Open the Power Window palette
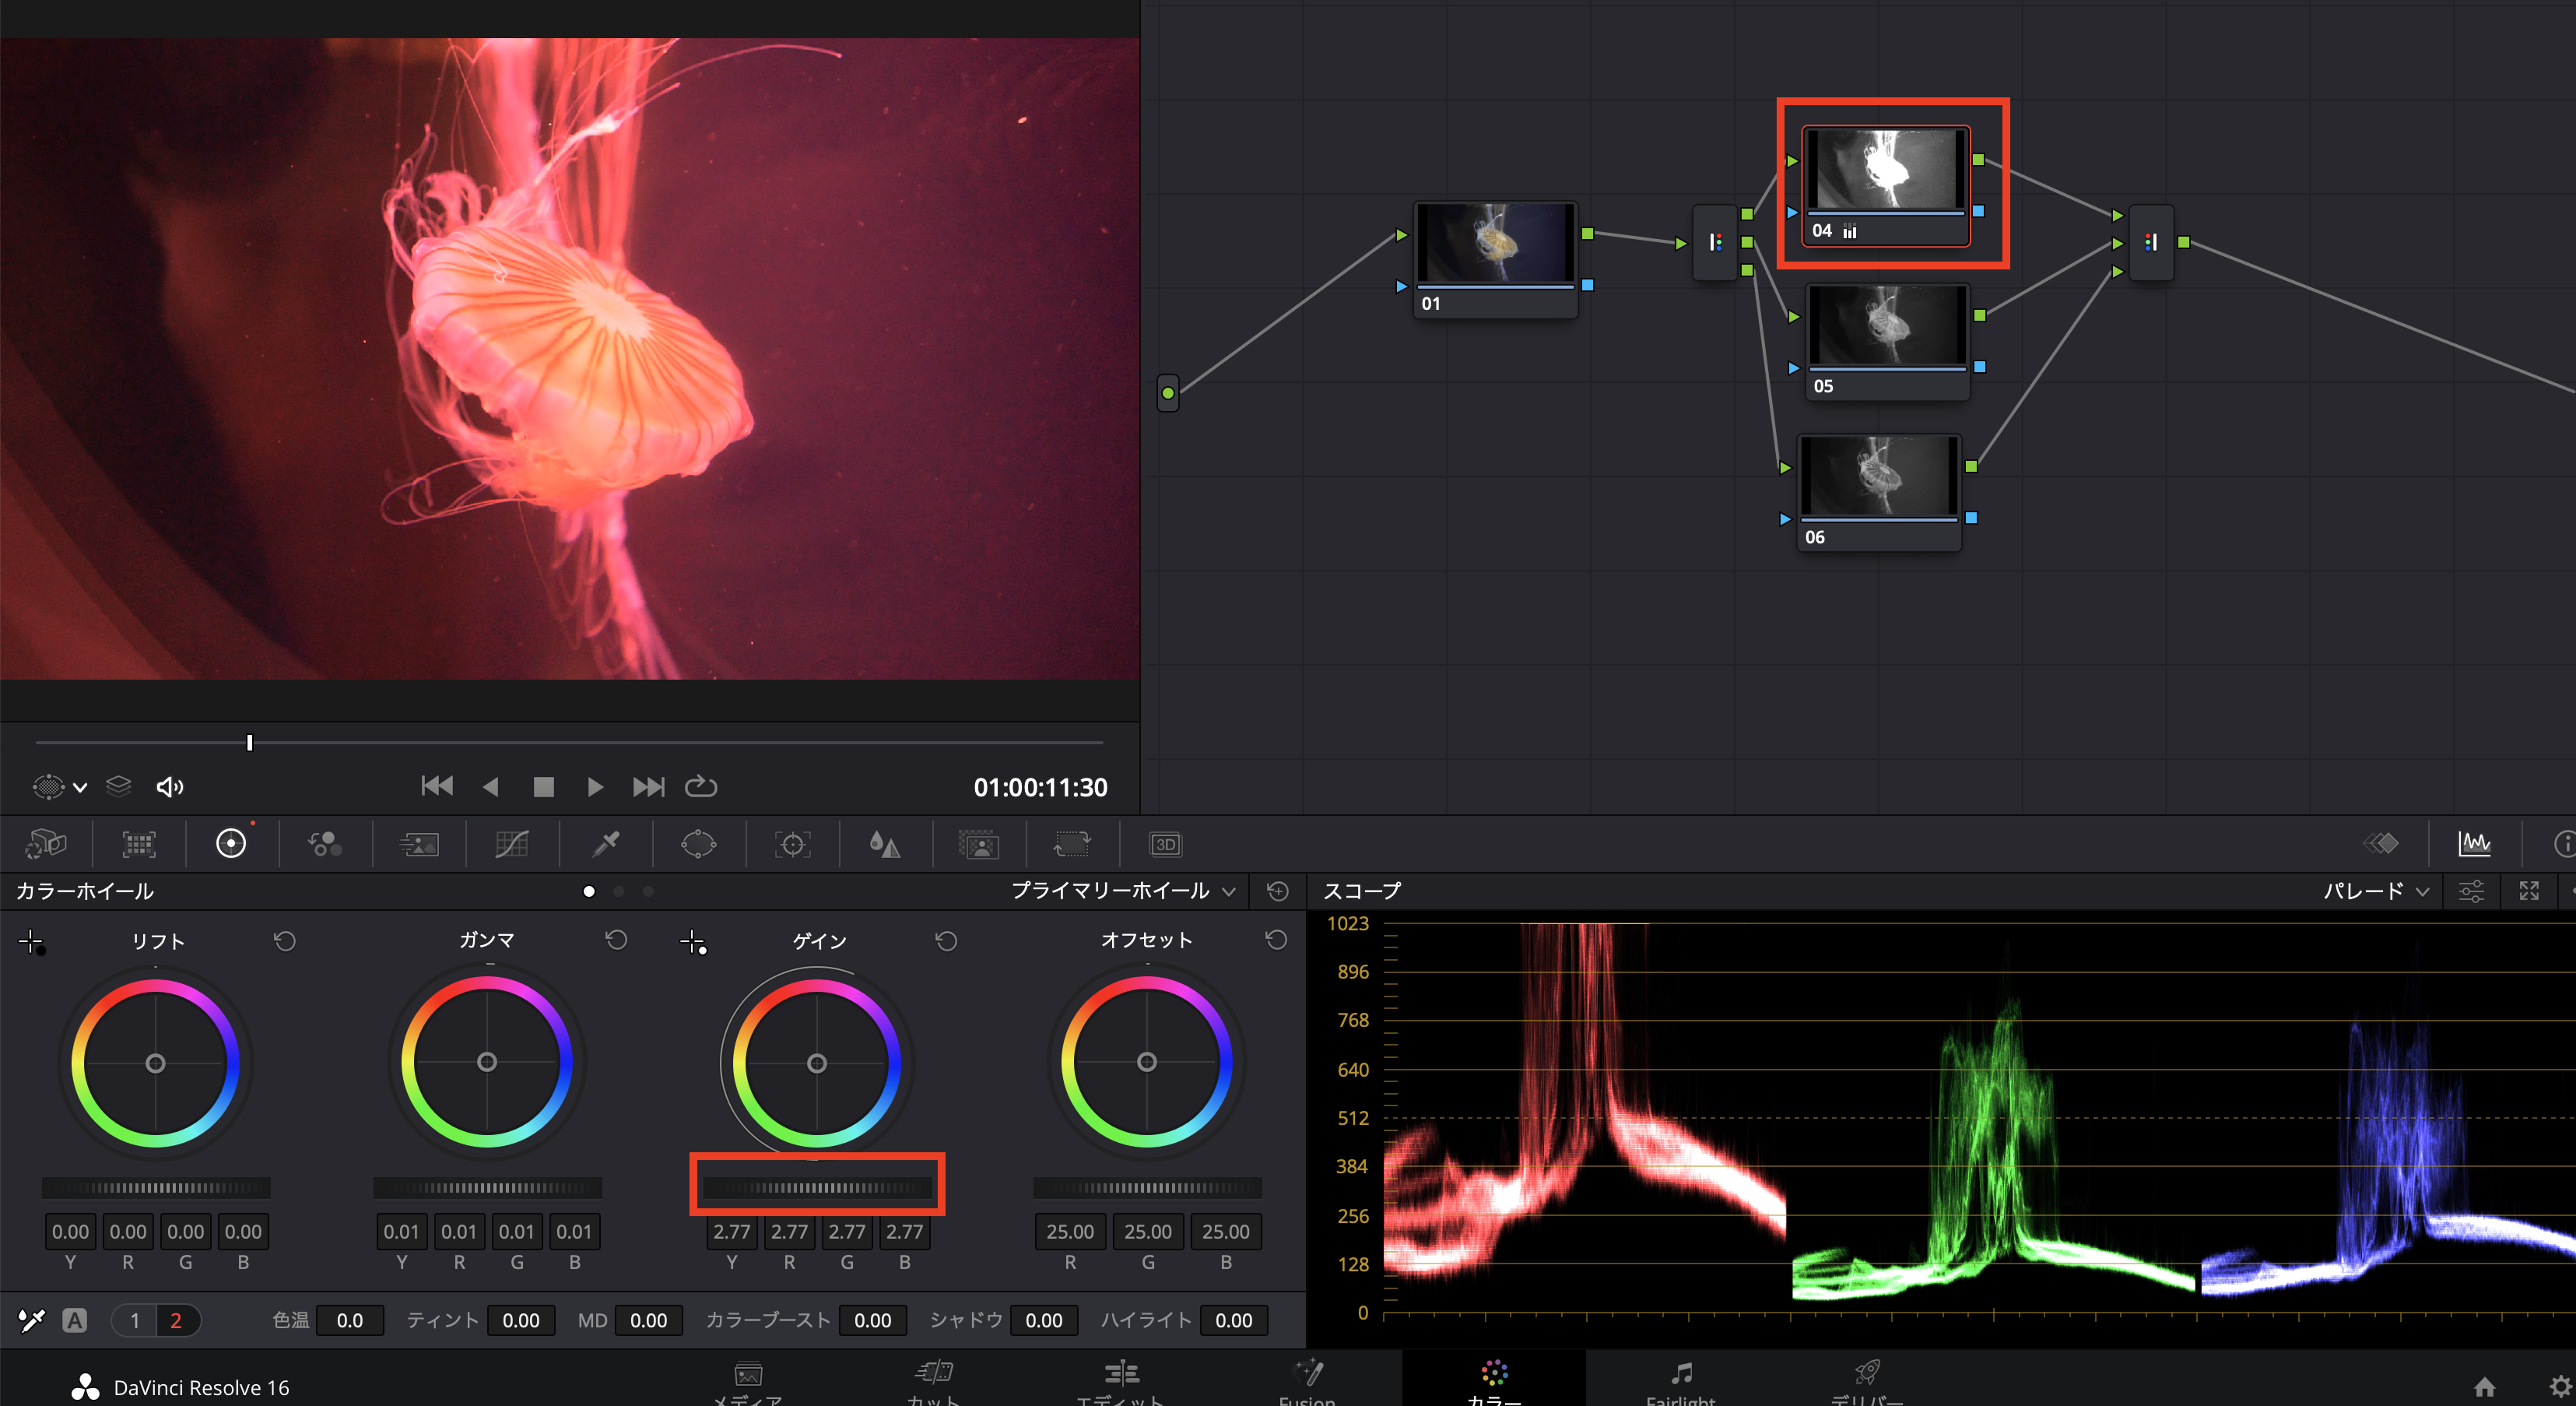 [x=698, y=845]
